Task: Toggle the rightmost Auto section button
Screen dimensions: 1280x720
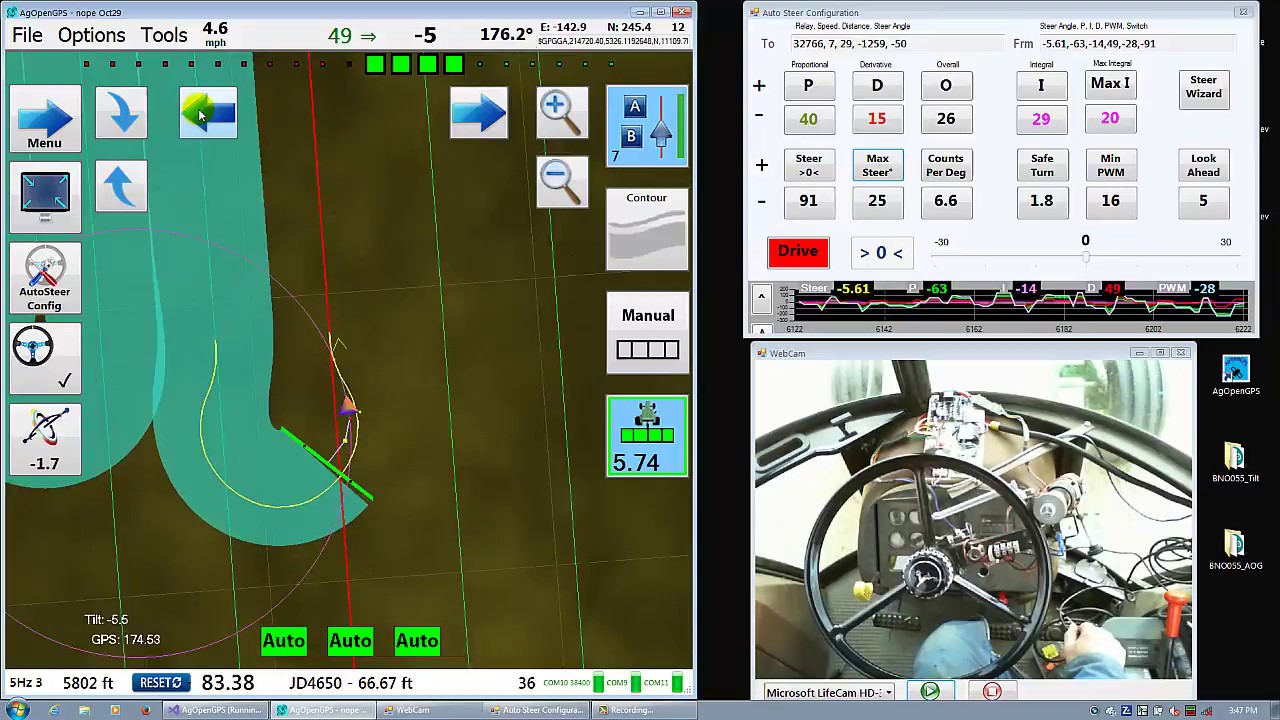Action: click(x=417, y=641)
